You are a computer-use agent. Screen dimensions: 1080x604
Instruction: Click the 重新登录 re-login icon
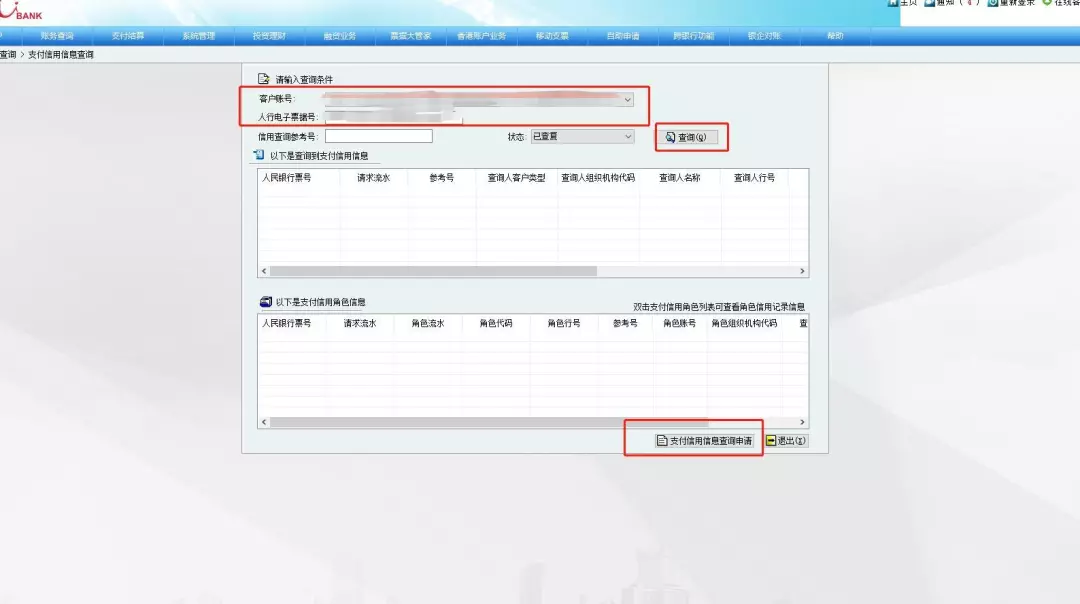992,3
